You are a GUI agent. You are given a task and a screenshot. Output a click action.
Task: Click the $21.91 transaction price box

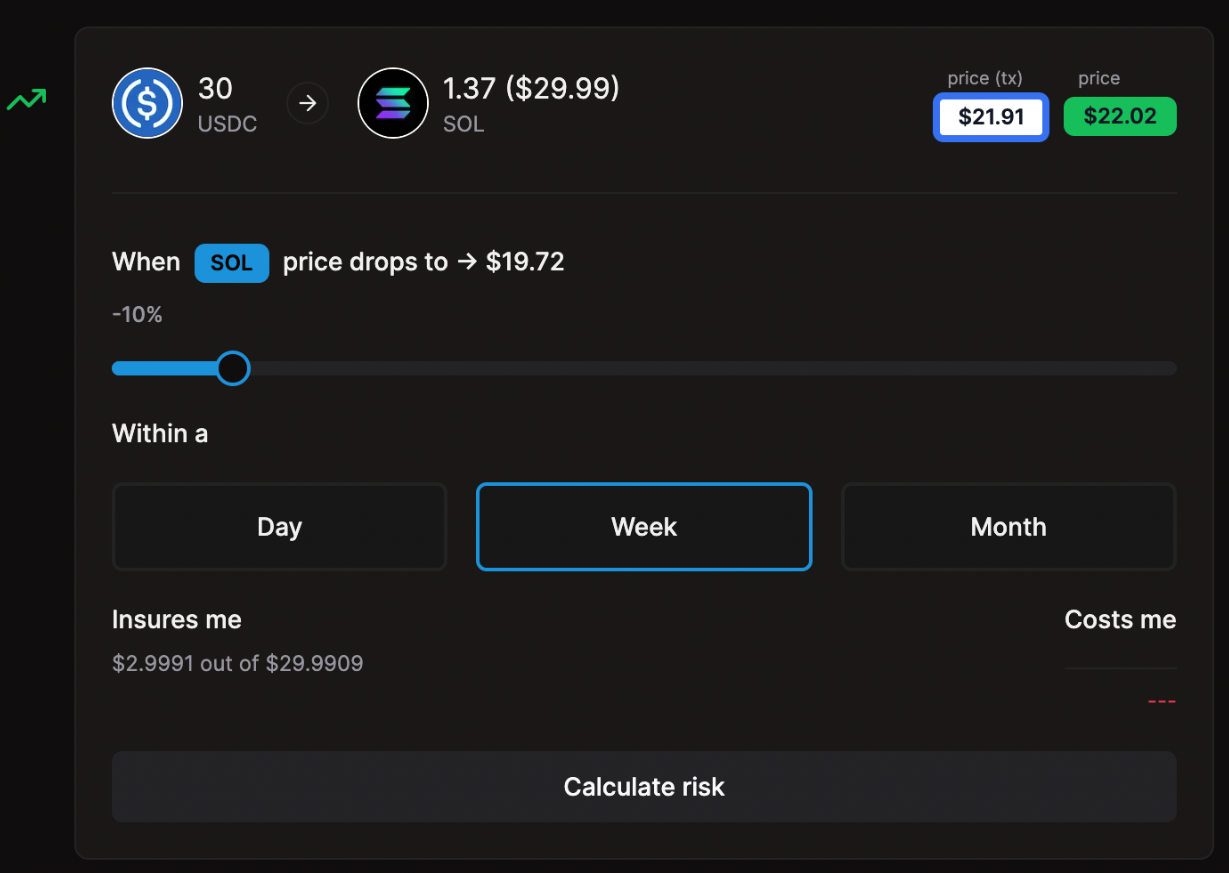click(x=990, y=117)
